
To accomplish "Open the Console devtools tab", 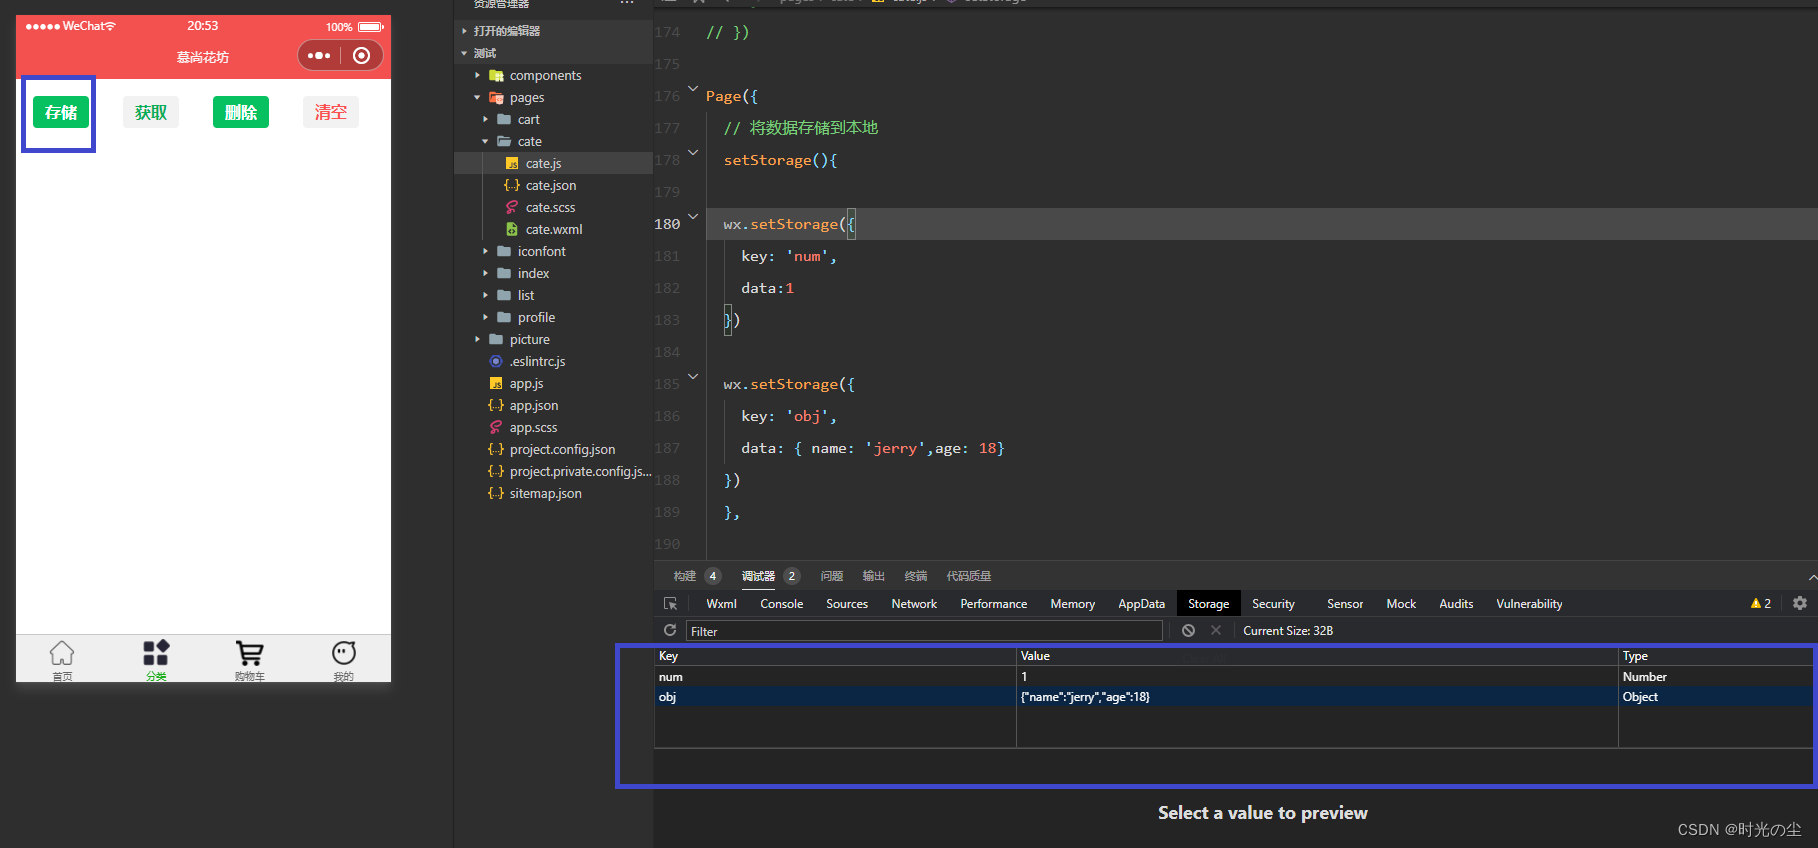I will pyautogui.click(x=782, y=604).
